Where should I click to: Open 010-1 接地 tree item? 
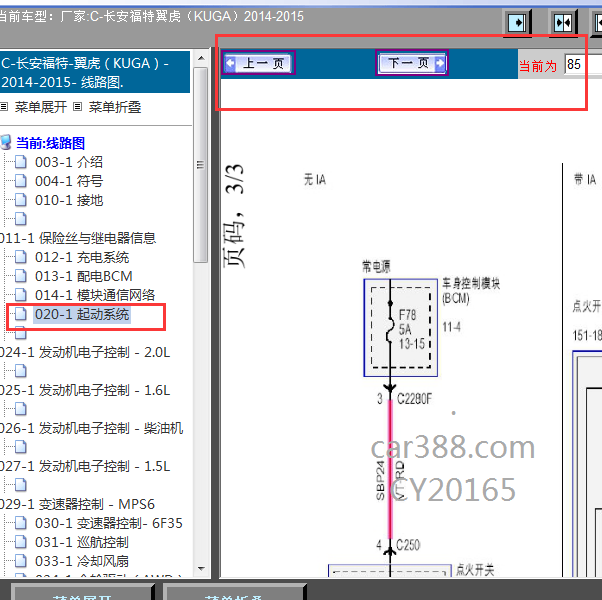click(69, 200)
